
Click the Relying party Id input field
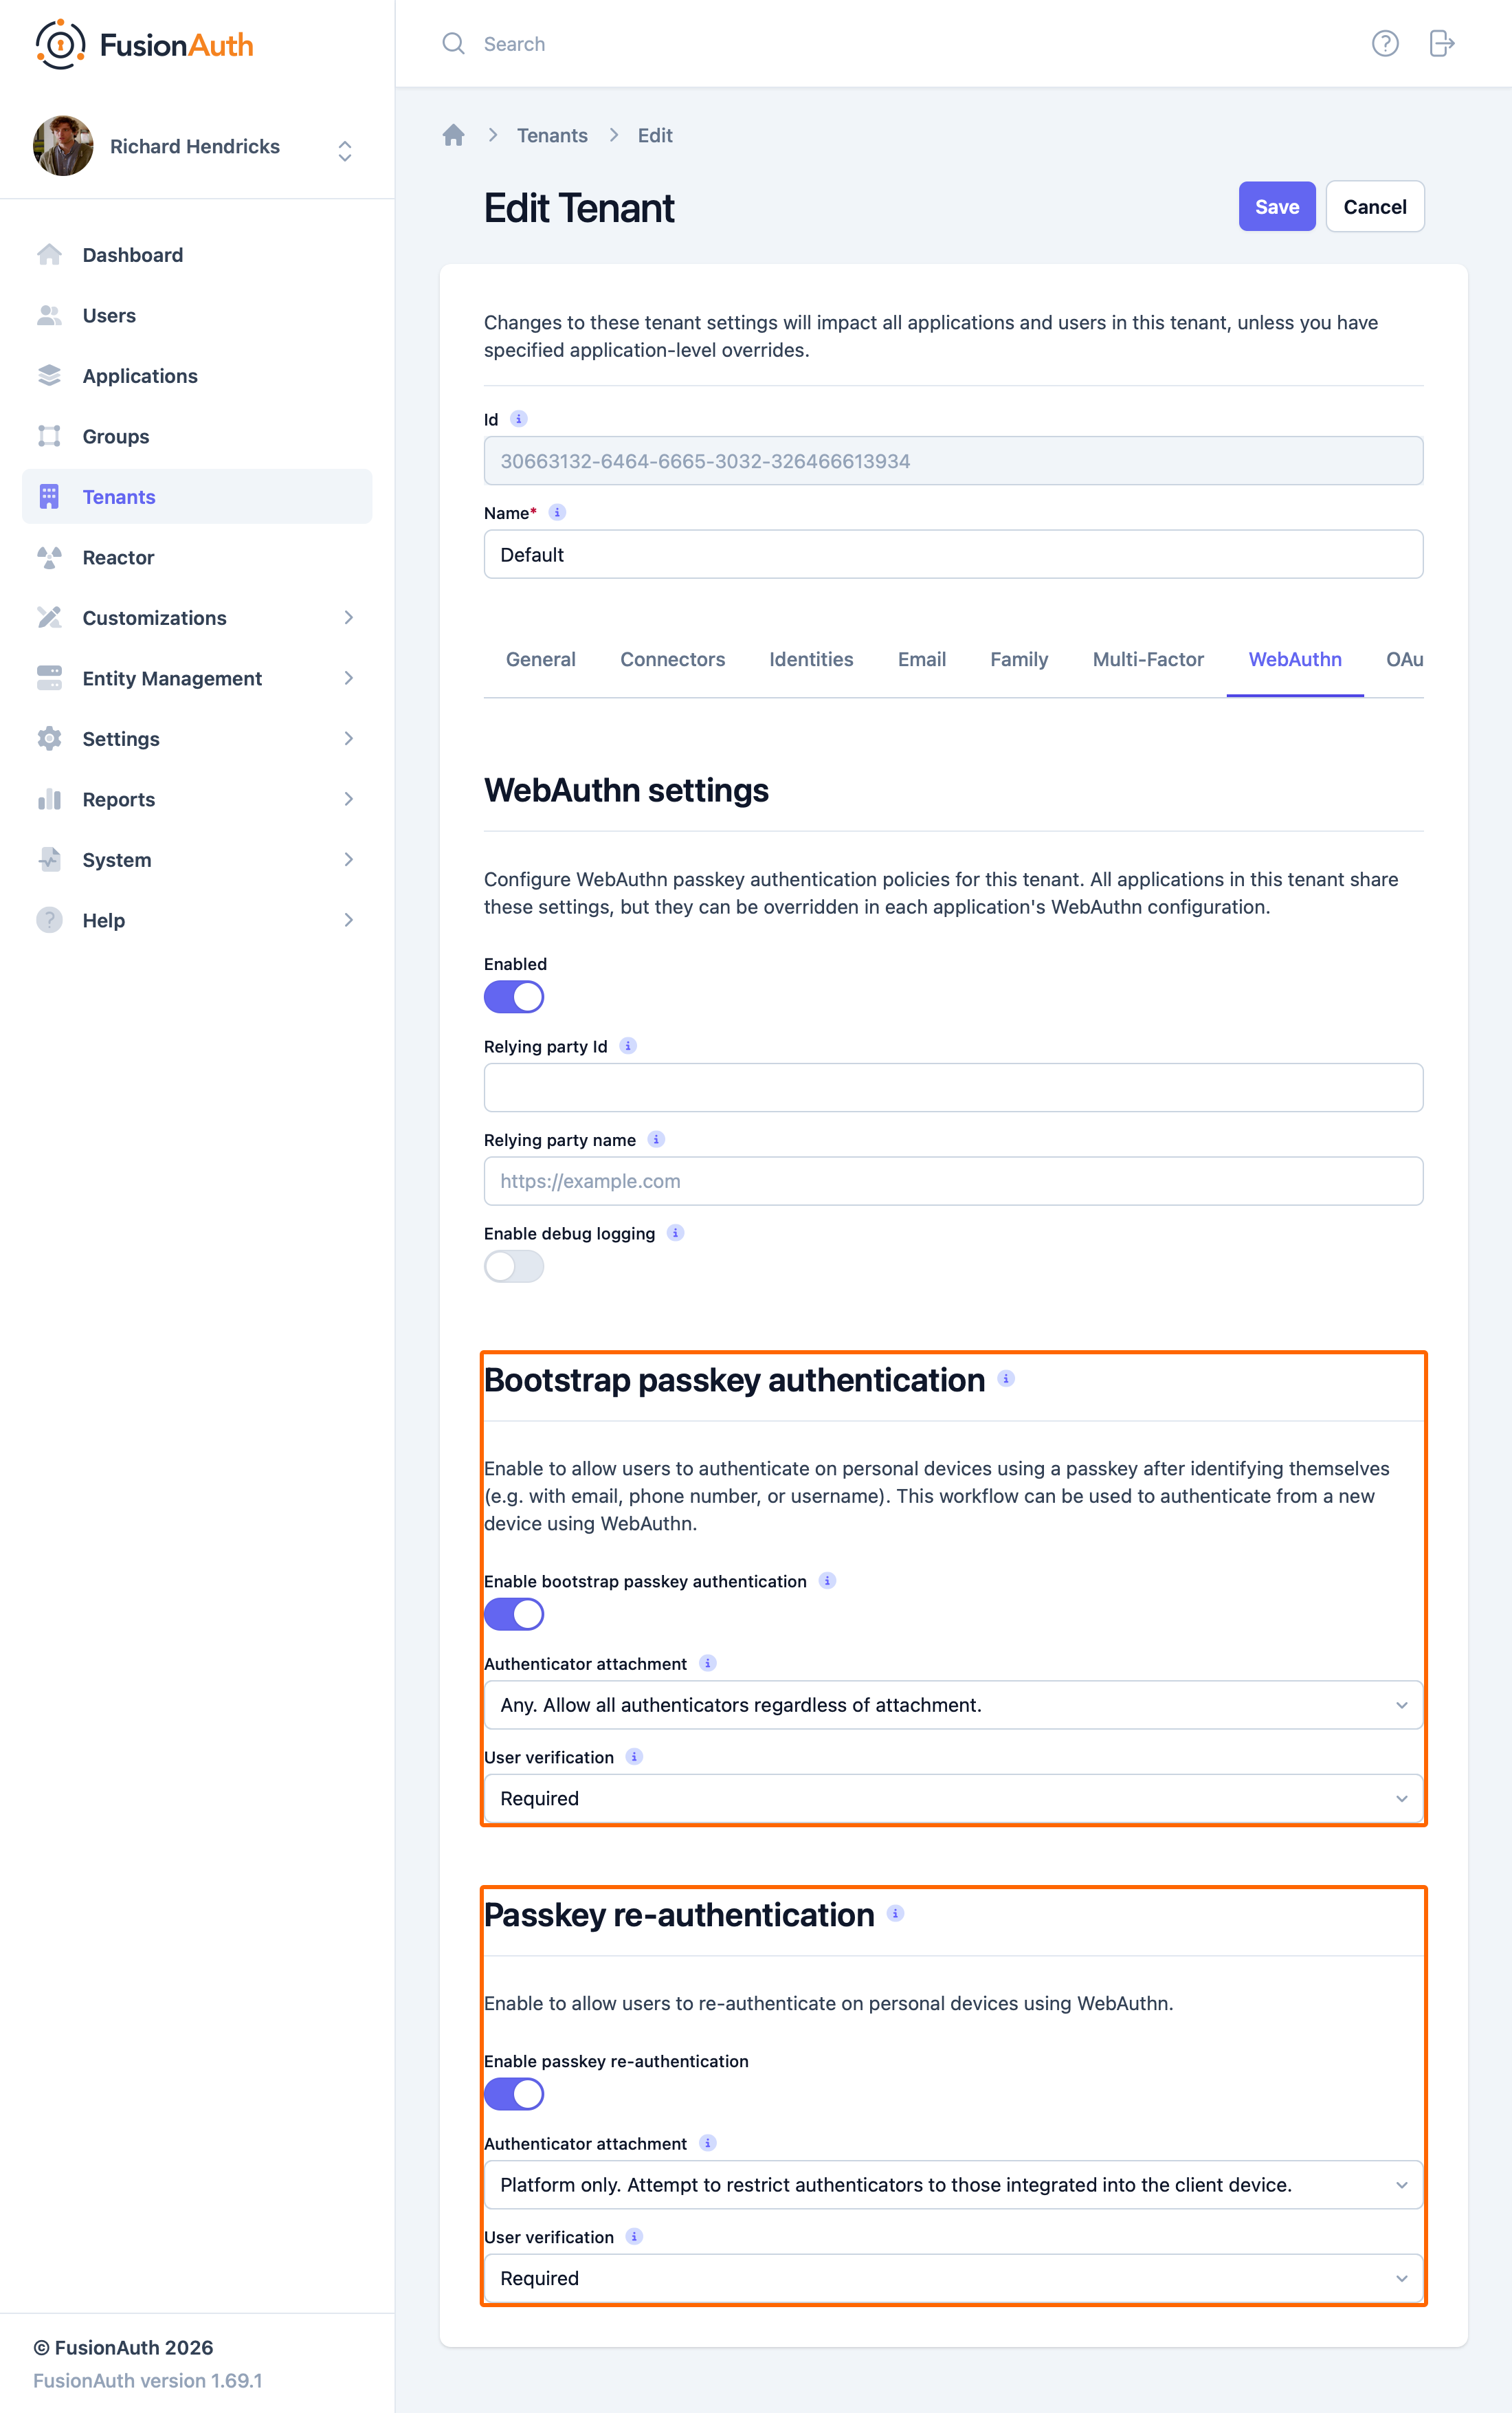953,1088
